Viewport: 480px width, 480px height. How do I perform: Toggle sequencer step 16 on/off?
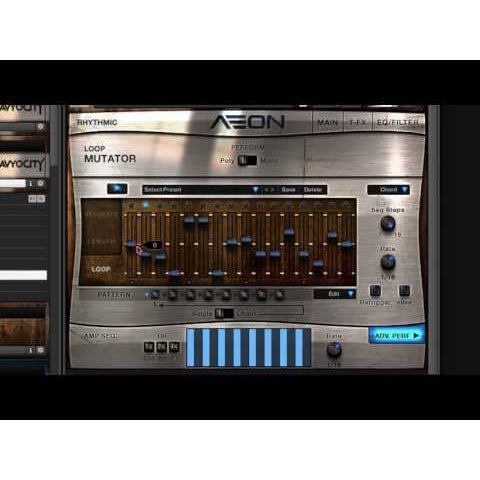(x=347, y=206)
